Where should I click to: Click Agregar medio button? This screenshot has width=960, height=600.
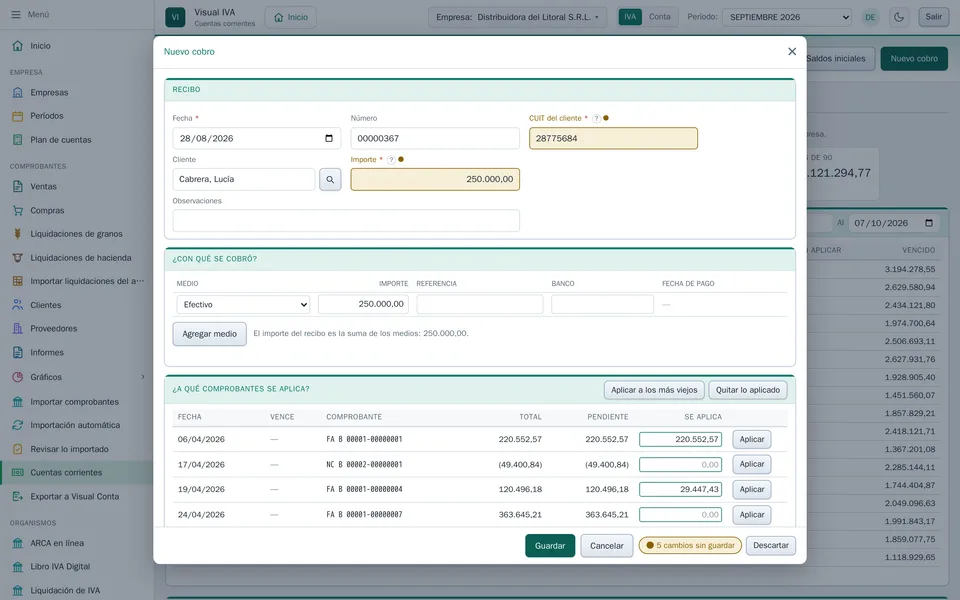pyautogui.click(x=209, y=334)
